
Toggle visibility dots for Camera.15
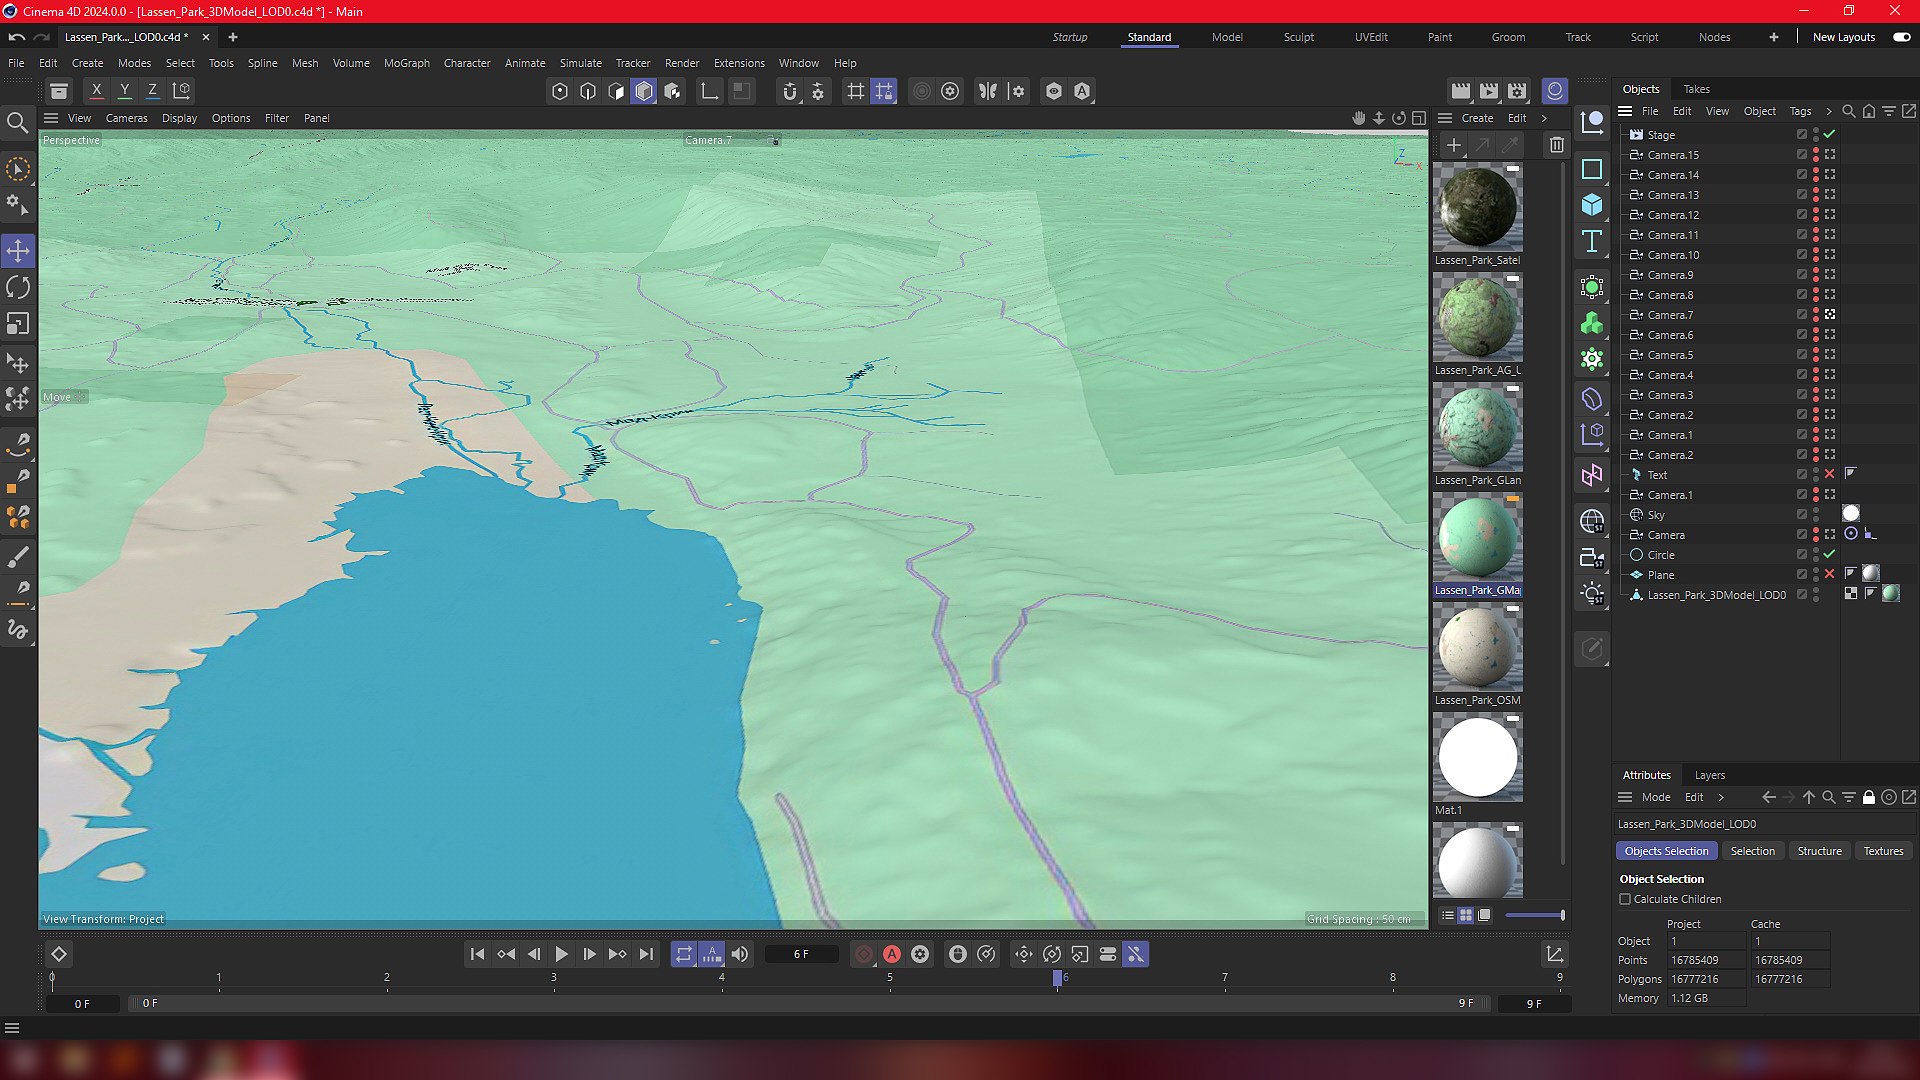1815,154
